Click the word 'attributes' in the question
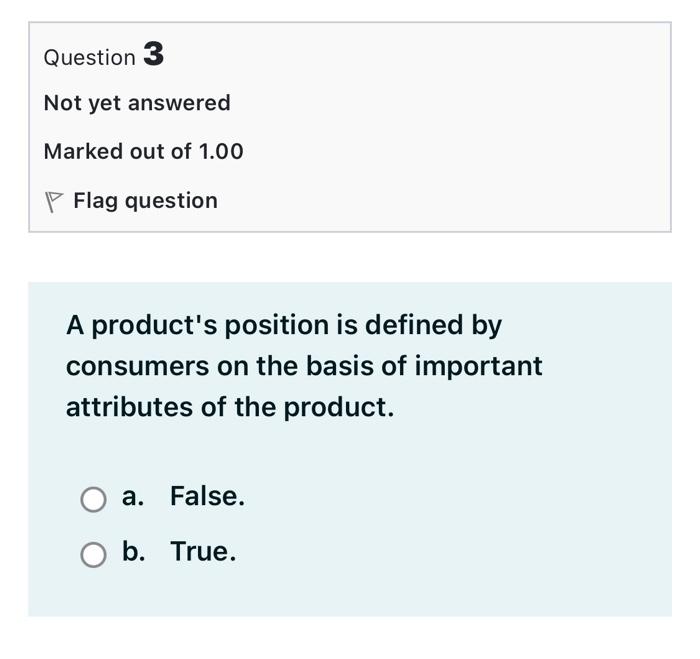 [x=129, y=407]
